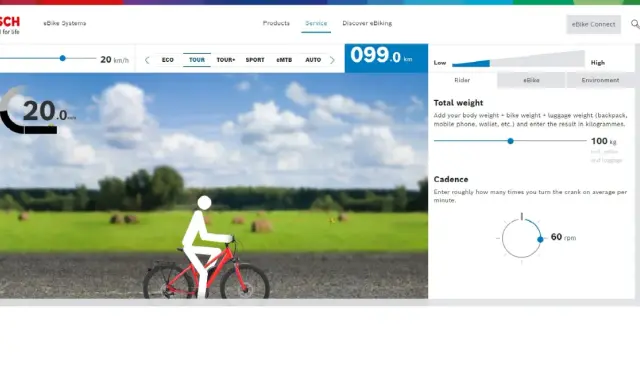Click the Total weight slider handle
Screen dimensions: 640x384
(510, 141)
